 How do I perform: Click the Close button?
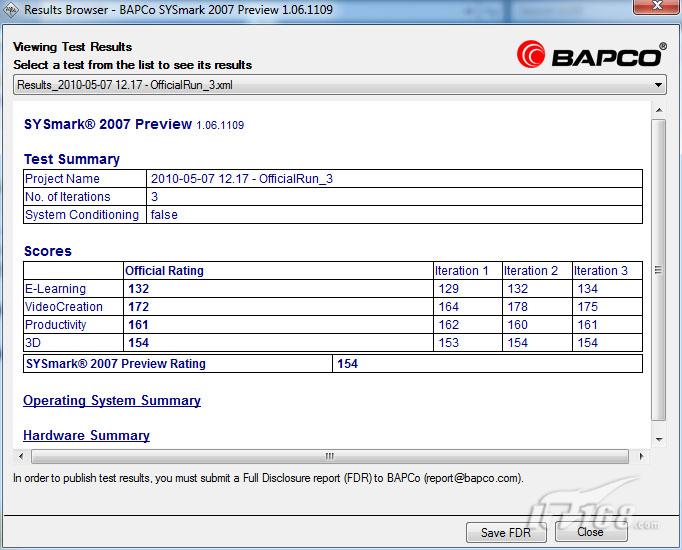[590, 532]
